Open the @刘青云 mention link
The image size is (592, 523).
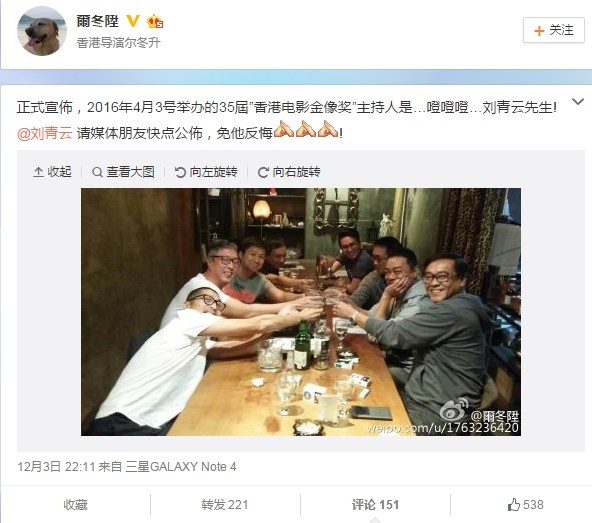45,133
